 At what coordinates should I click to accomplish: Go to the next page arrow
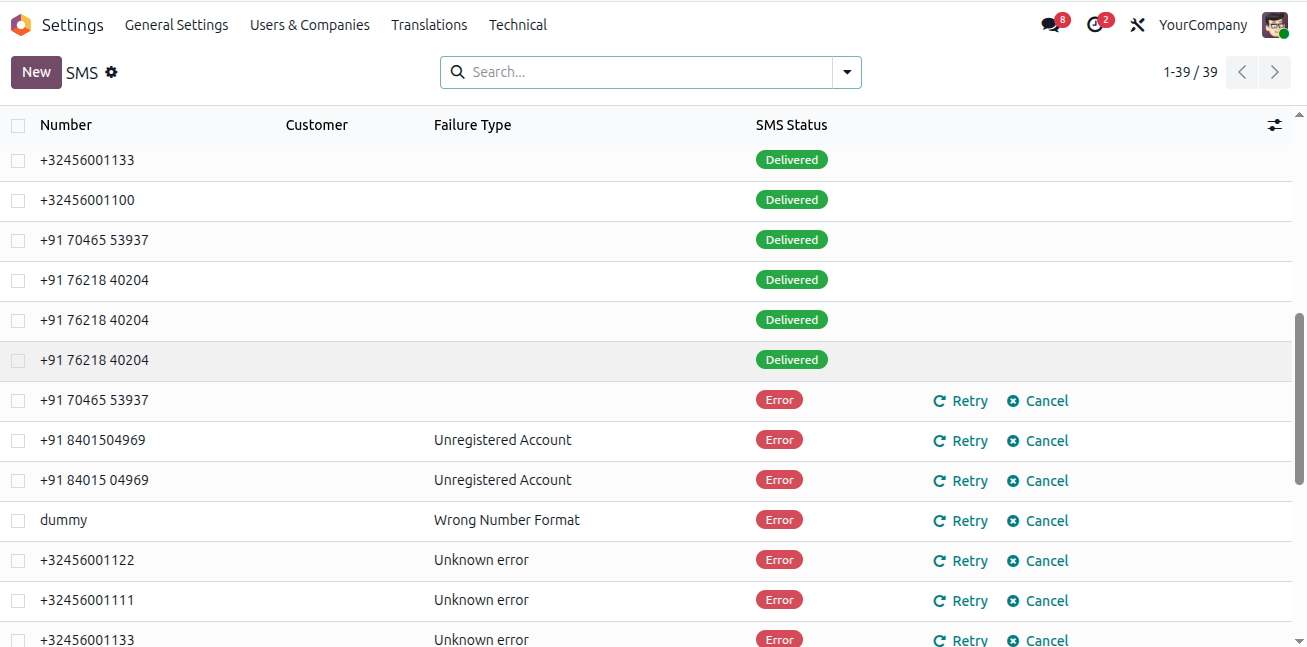[x=1274, y=72]
